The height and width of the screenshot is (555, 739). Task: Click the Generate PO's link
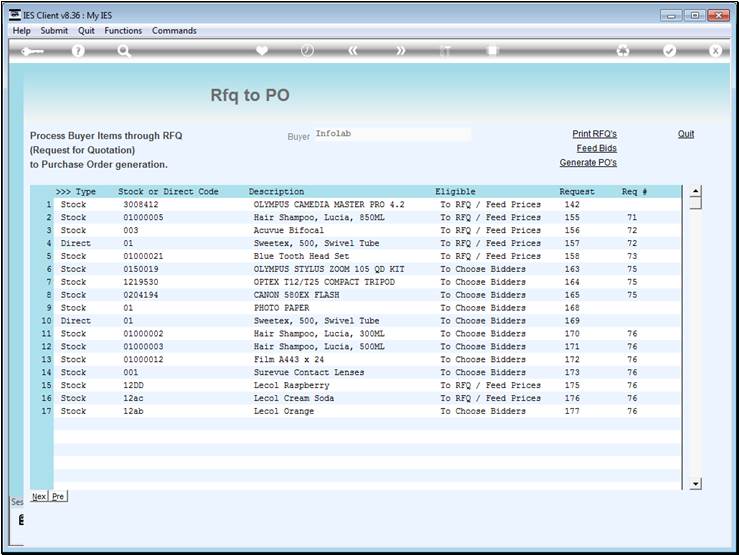click(x=588, y=163)
